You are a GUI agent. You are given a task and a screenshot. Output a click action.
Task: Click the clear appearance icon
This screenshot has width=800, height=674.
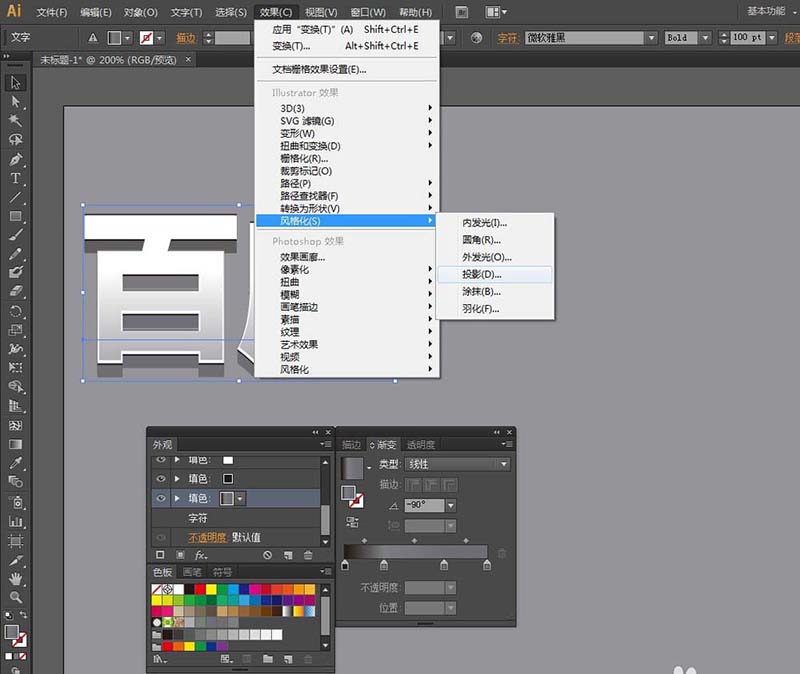coord(267,555)
